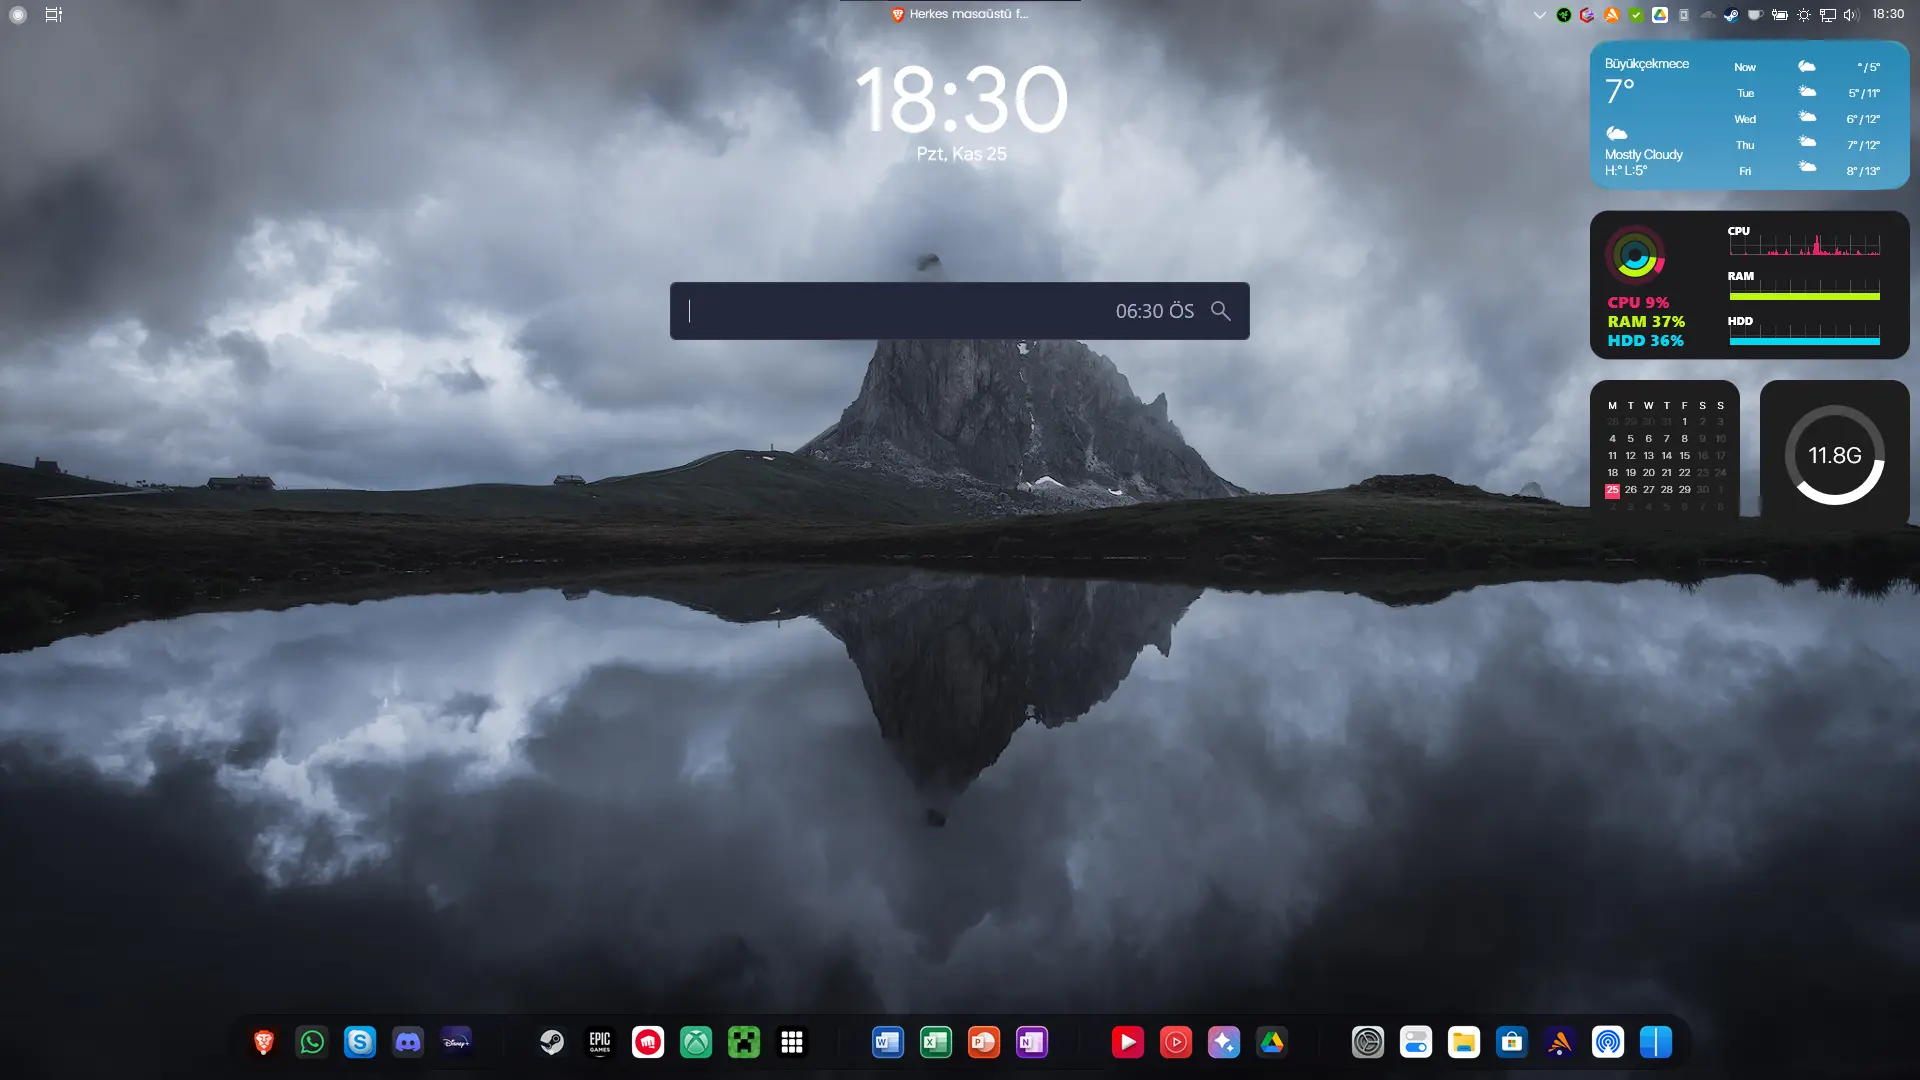Click the green checkmark tray icon
The height and width of the screenshot is (1080, 1920).
point(1636,15)
